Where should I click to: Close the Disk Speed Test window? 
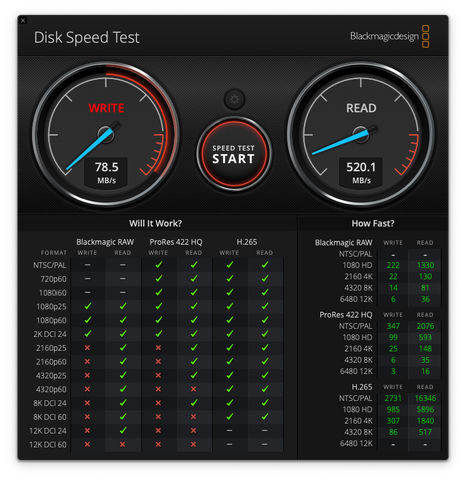pos(23,20)
